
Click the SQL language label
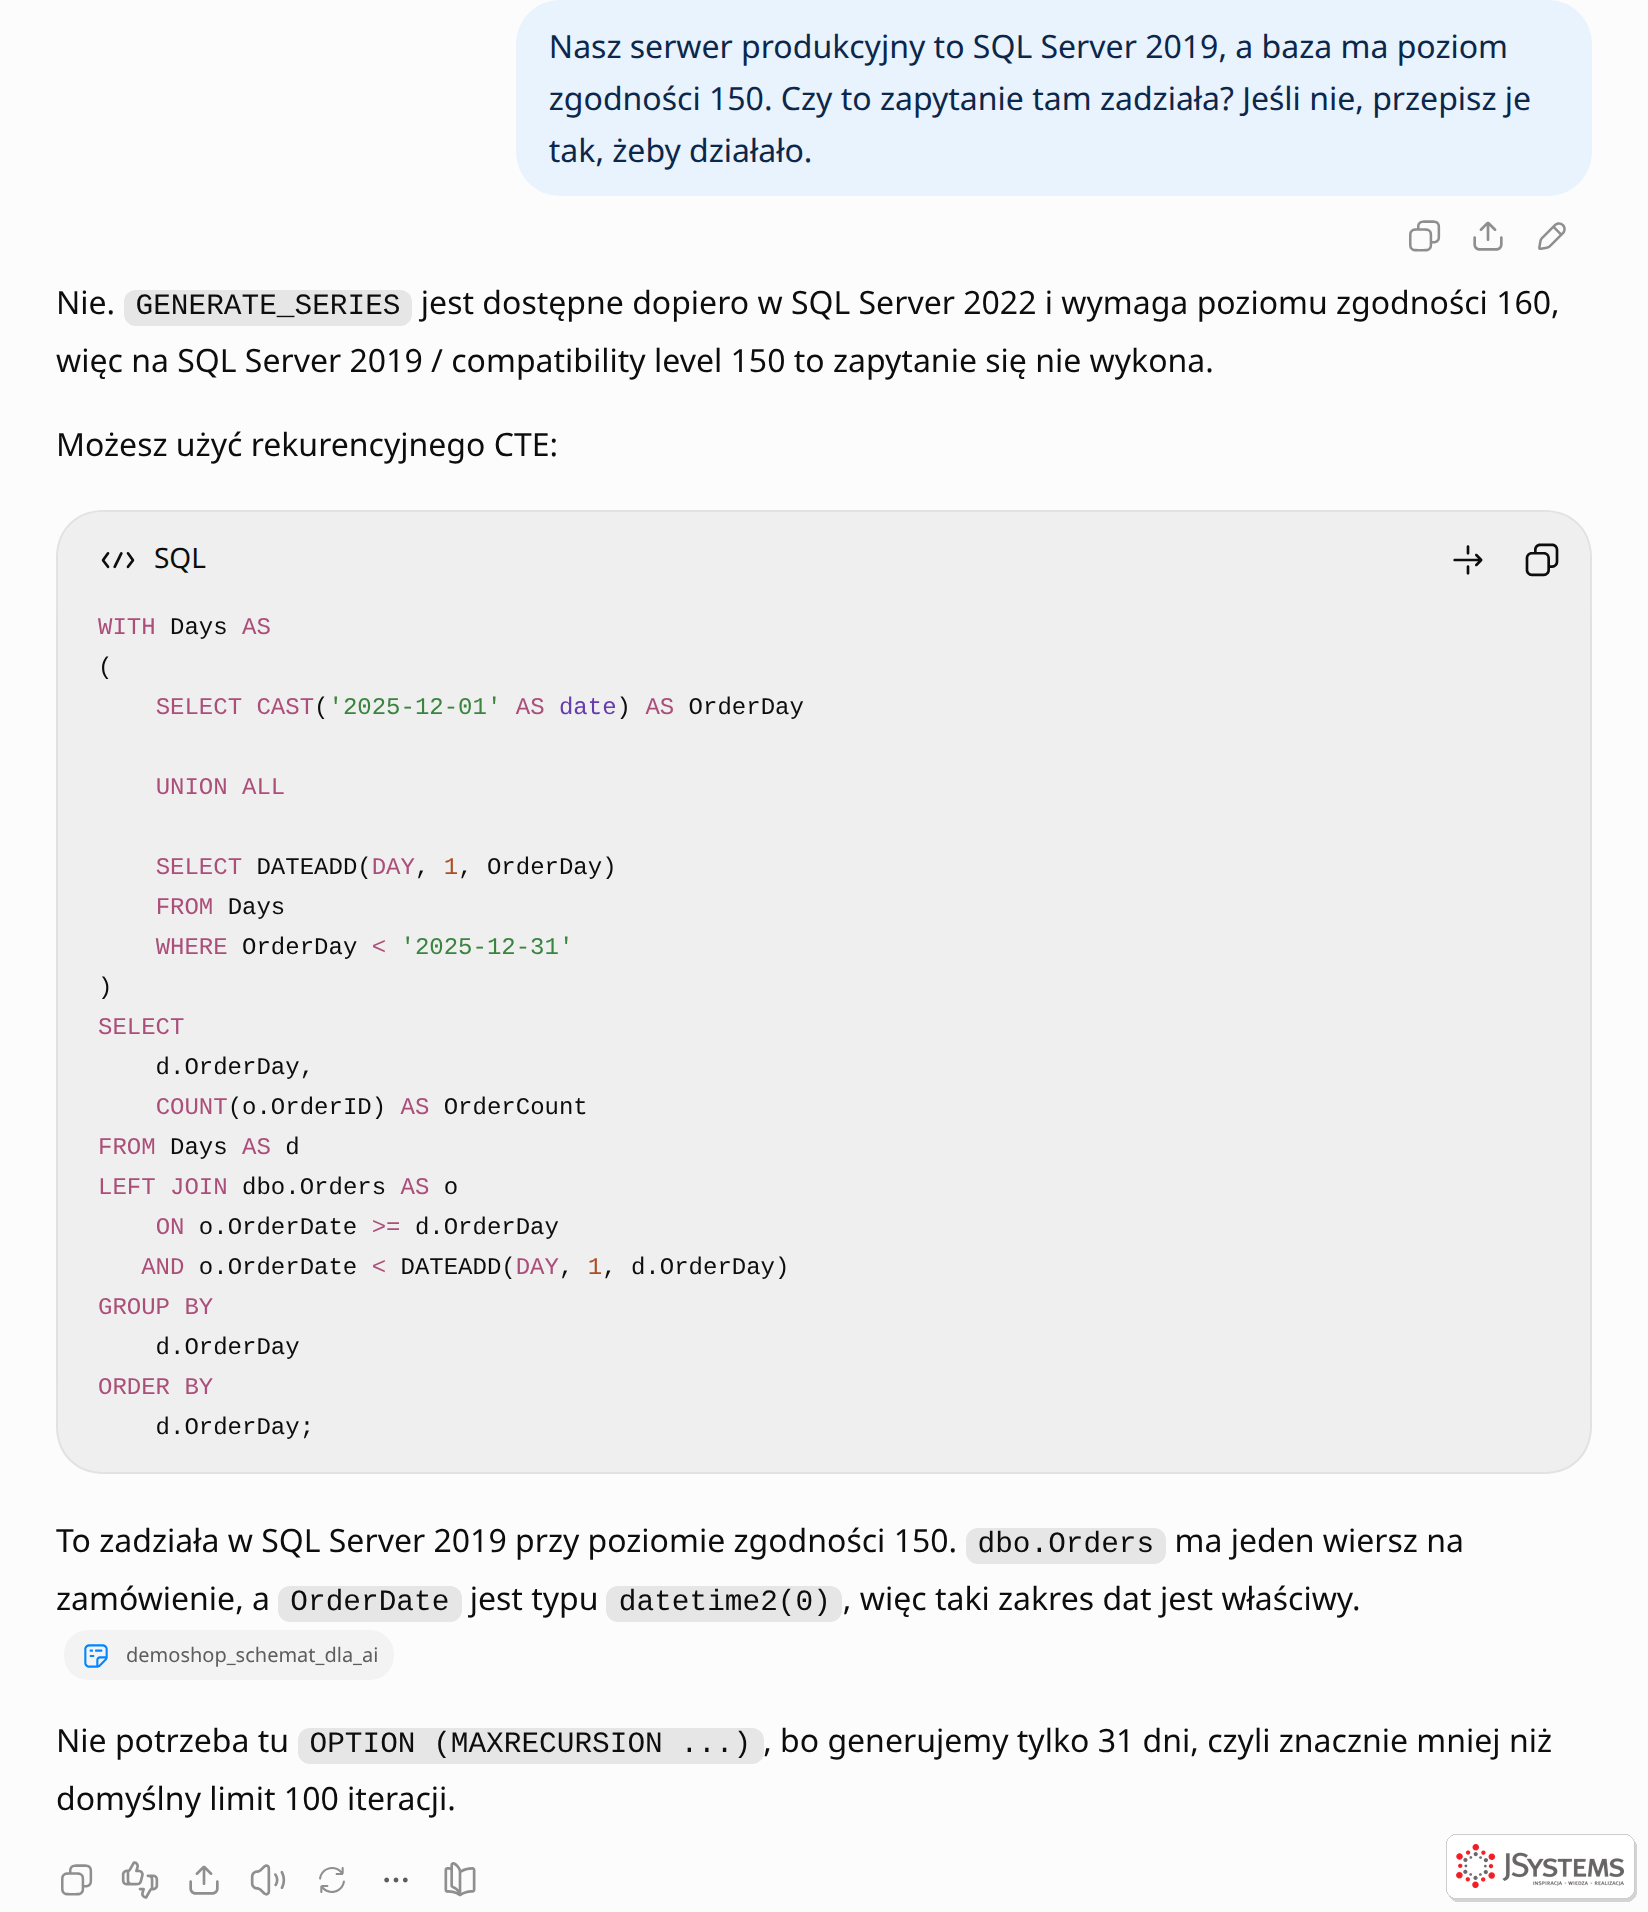pos(180,559)
